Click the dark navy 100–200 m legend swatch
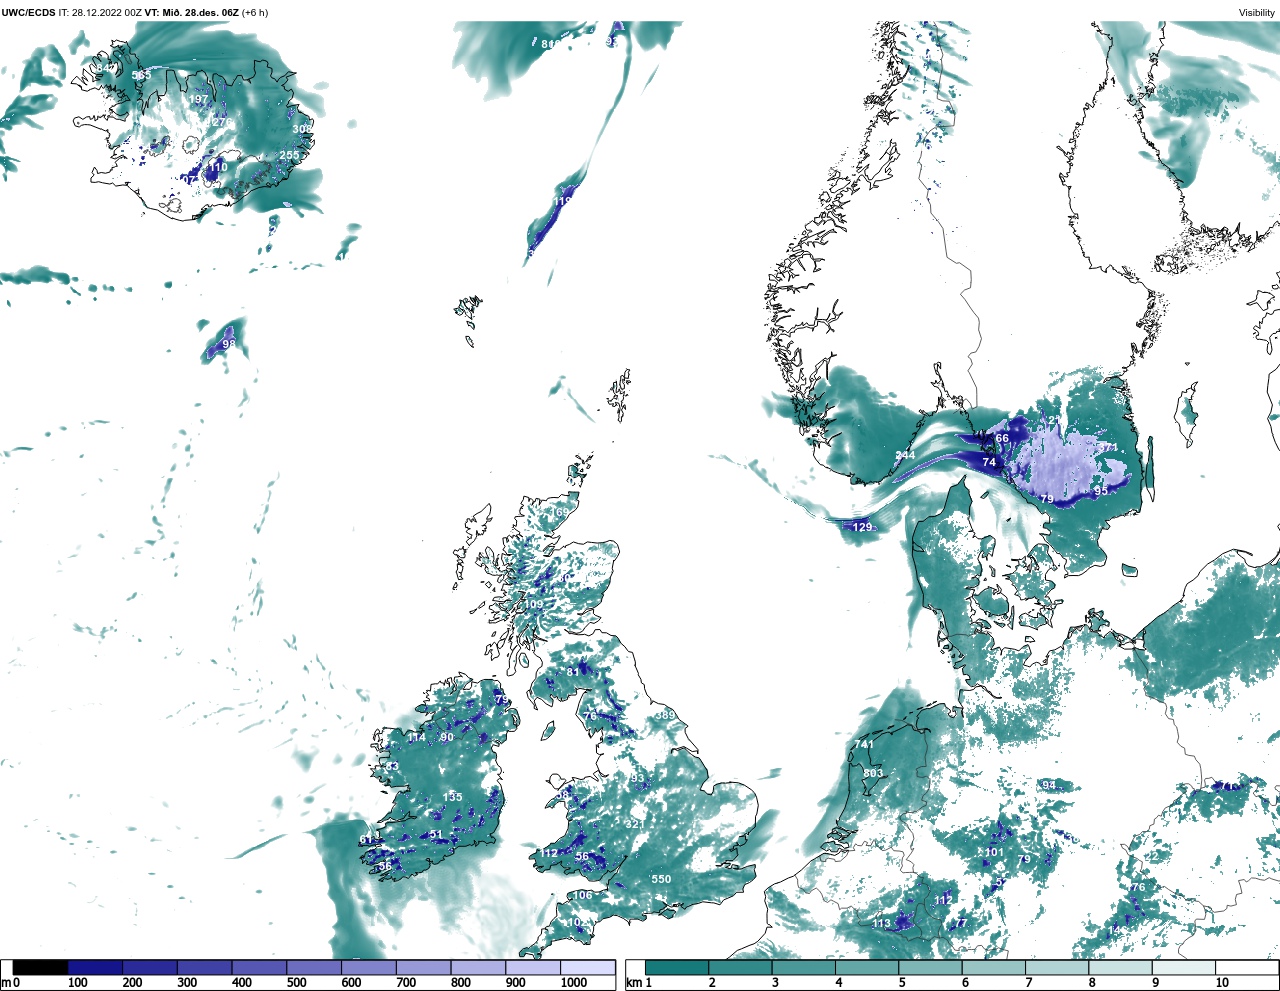Screen dimensions: 1280x991 click(95, 967)
